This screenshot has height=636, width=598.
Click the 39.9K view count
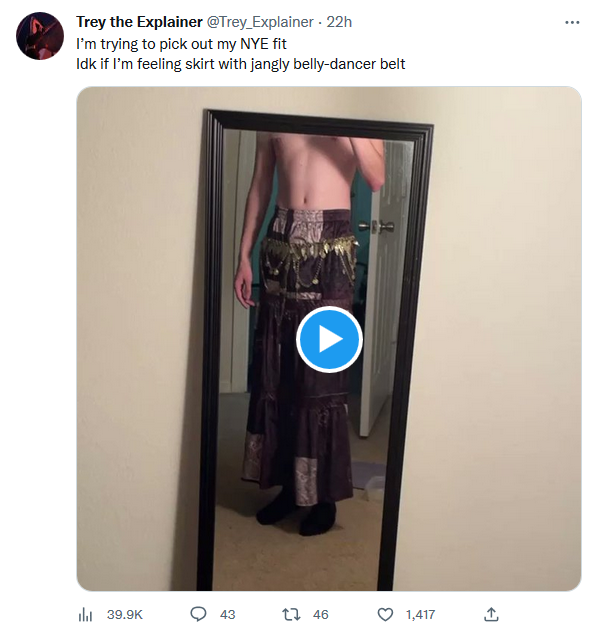pyautogui.click(x=125, y=615)
